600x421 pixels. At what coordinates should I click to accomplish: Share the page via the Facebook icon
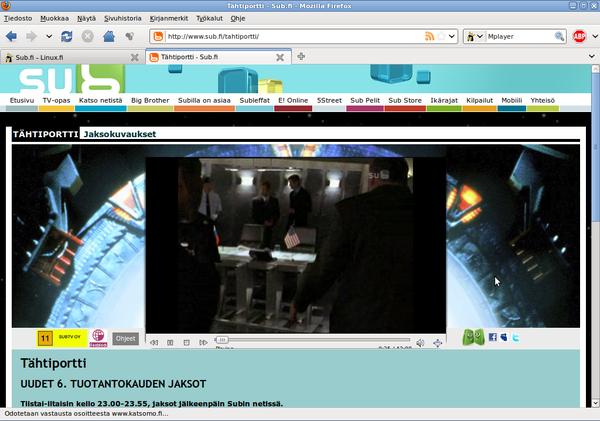click(493, 338)
